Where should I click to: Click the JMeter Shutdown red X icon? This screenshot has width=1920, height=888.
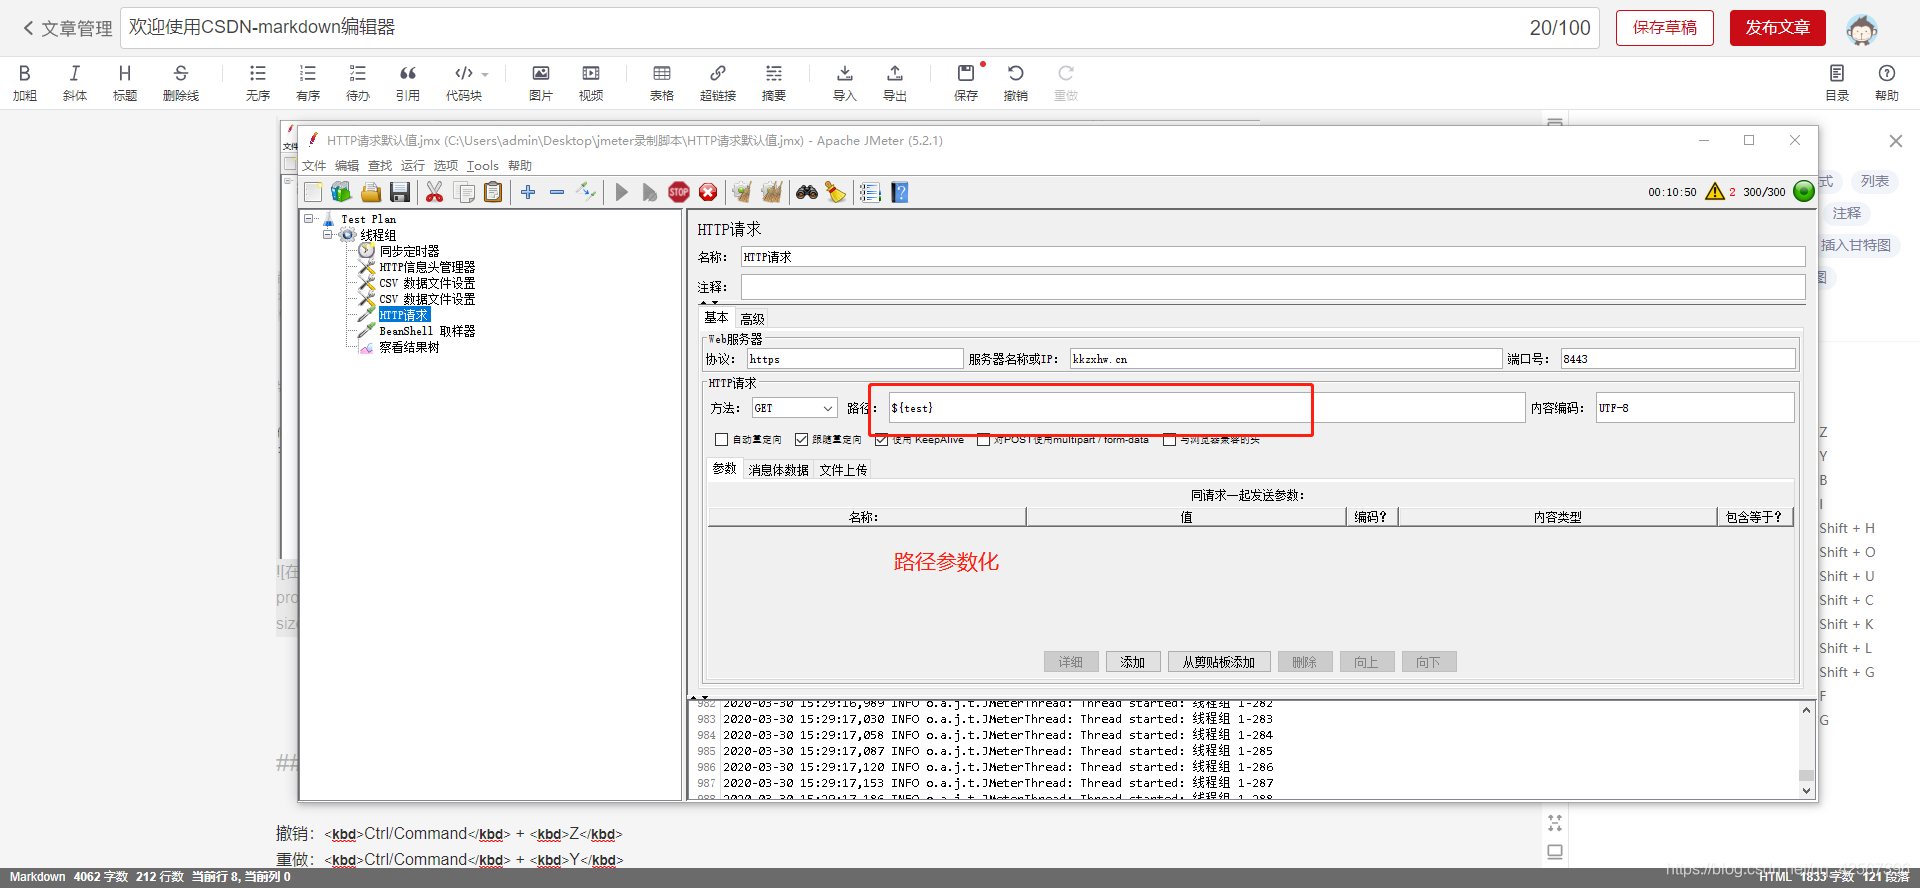pyautogui.click(x=708, y=192)
